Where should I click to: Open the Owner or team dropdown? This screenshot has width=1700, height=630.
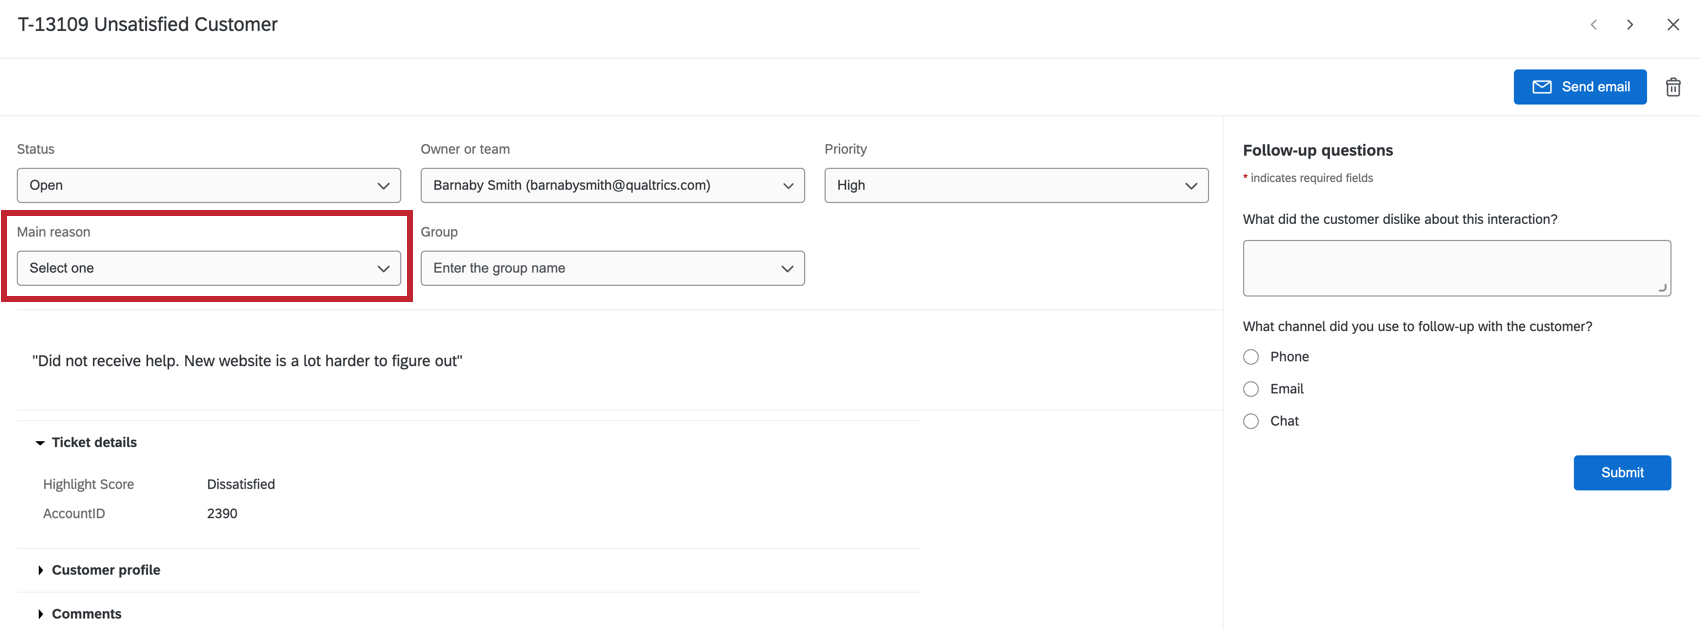(612, 185)
